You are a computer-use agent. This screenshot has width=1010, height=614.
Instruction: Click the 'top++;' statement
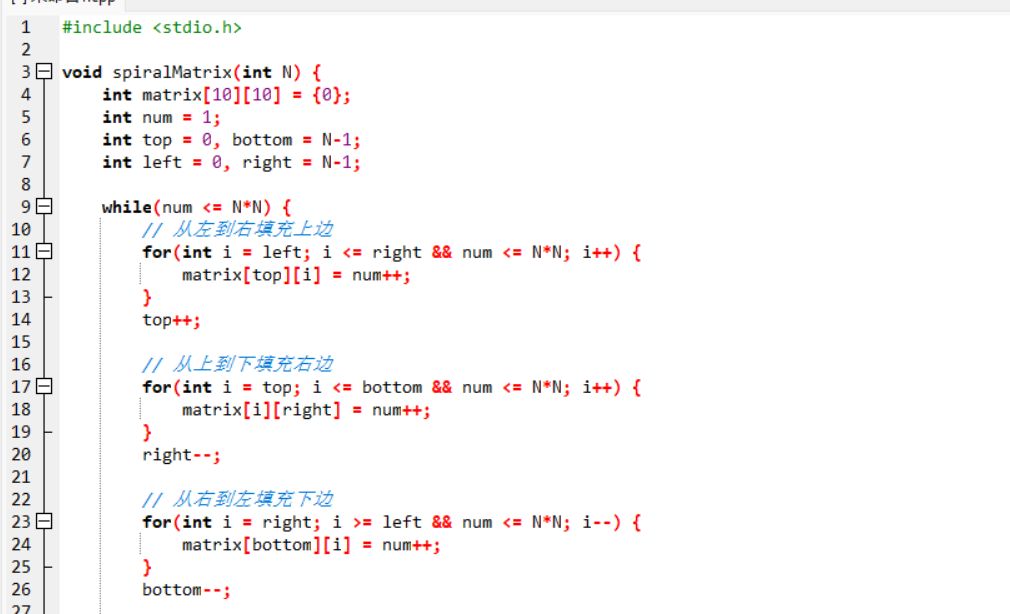171,320
